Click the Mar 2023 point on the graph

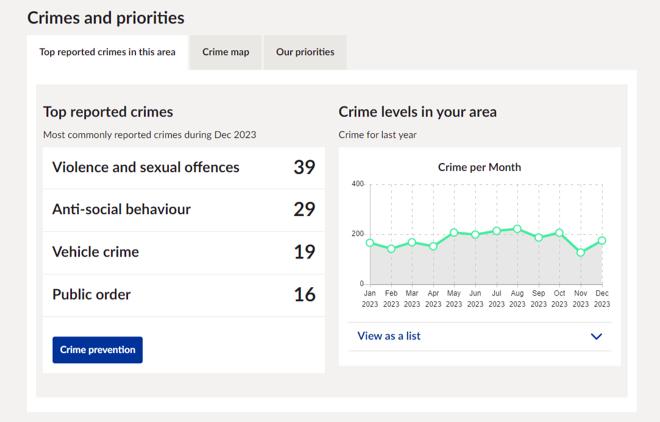(x=412, y=242)
